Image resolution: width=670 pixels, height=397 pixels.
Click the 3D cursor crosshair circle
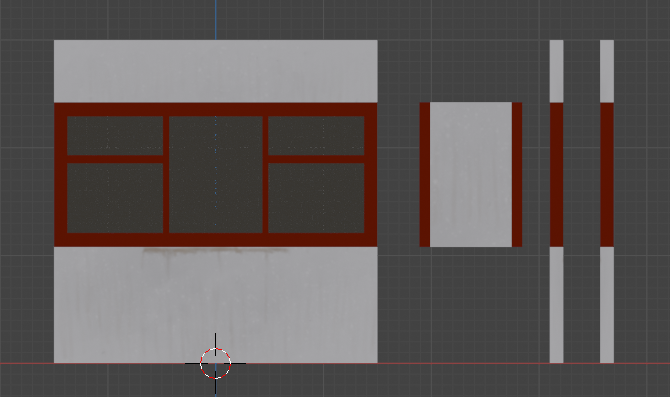[215, 364]
